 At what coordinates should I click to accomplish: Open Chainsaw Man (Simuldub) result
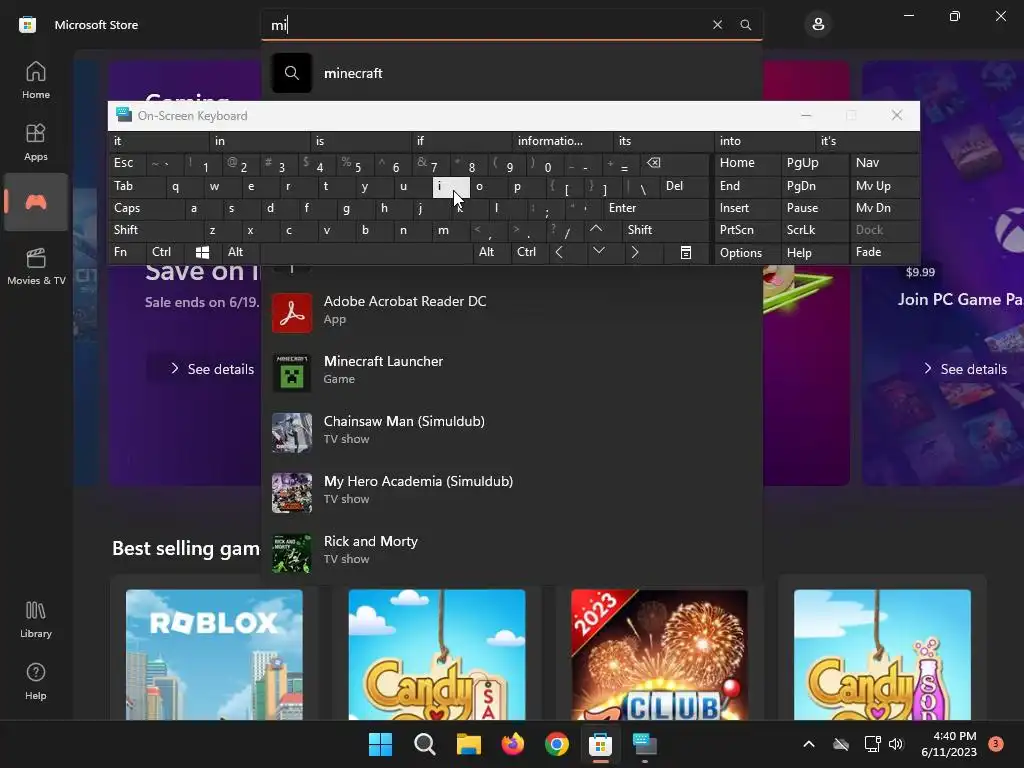(511, 432)
